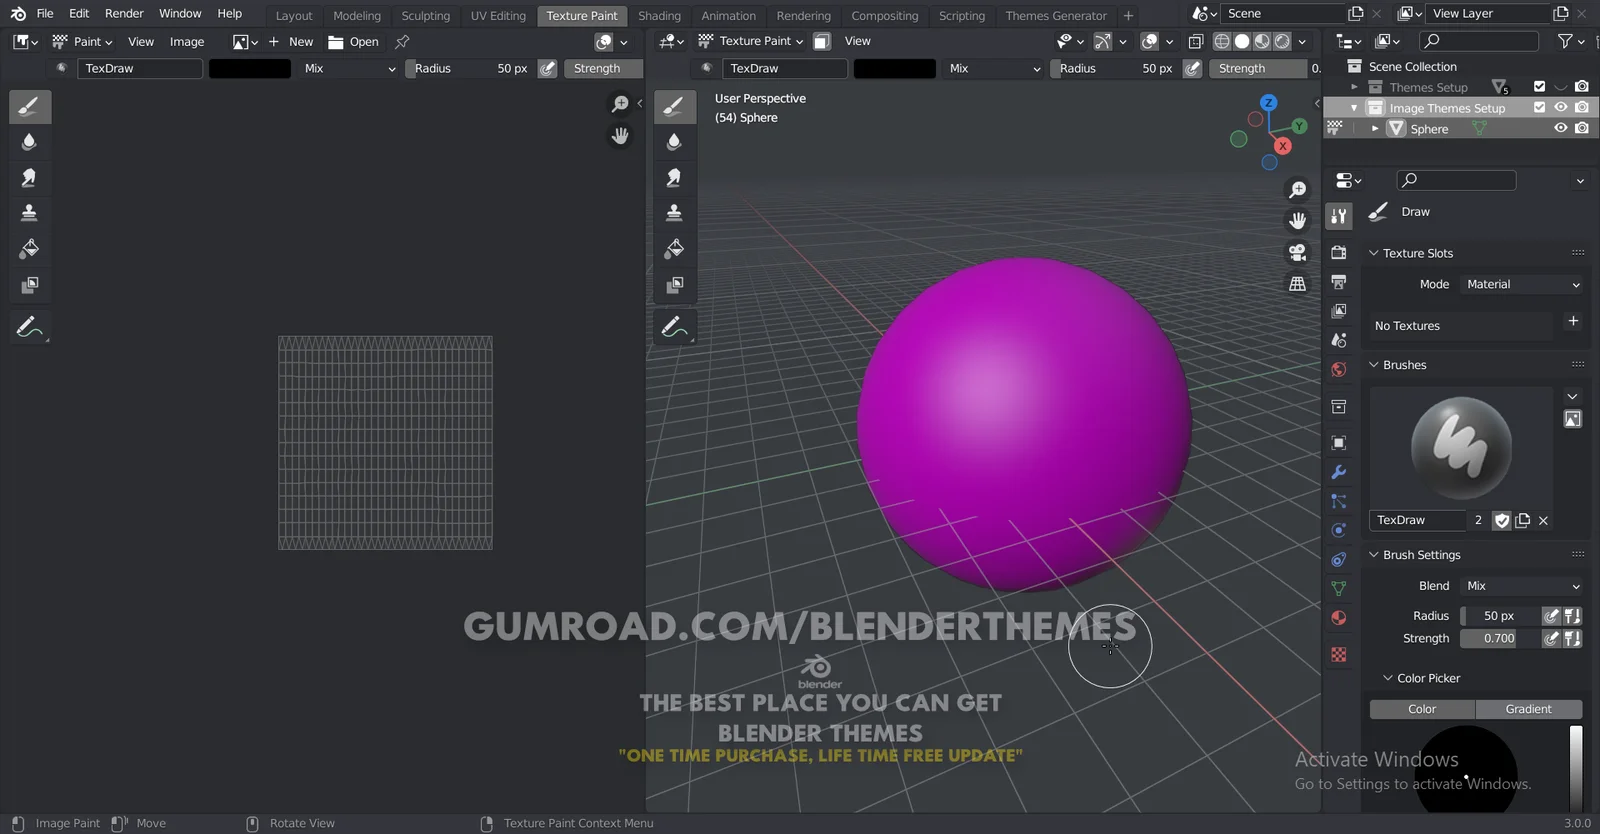Select the Mask tool in the 3D viewport
The height and width of the screenshot is (834, 1600).
click(x=675, y=285)
